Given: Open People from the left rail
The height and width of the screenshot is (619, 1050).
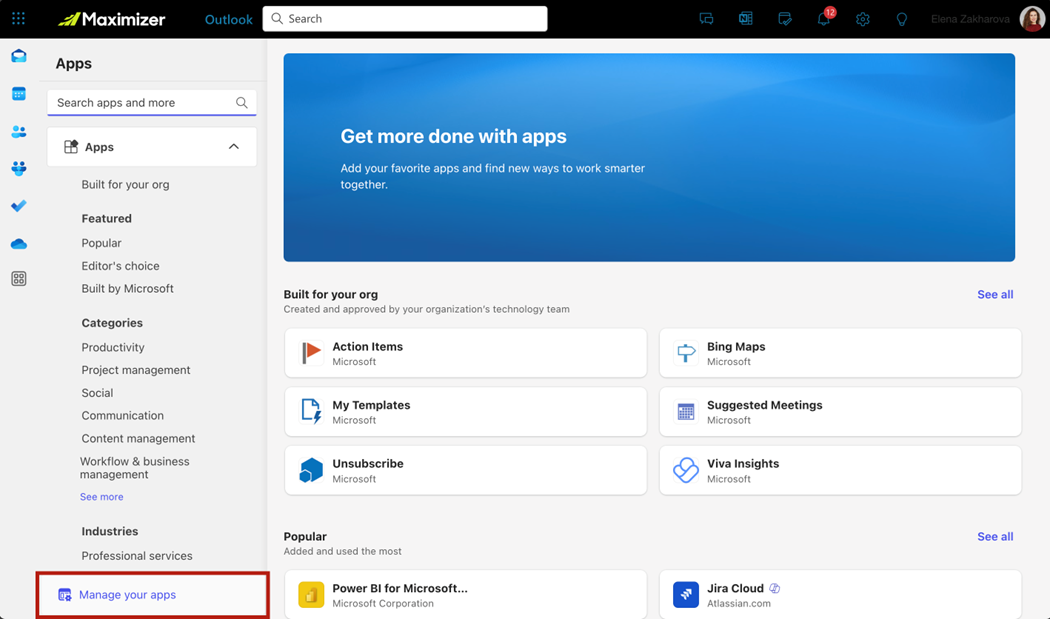Looking at the screenshot, I should [x=19, y=131].
